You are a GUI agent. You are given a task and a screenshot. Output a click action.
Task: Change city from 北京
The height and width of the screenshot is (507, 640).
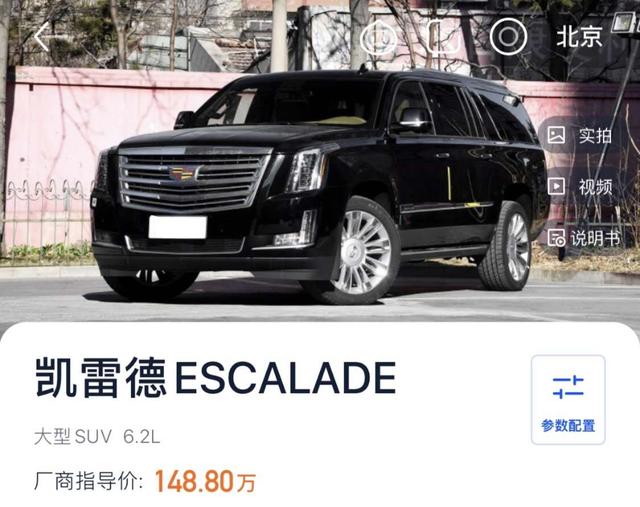579,37
